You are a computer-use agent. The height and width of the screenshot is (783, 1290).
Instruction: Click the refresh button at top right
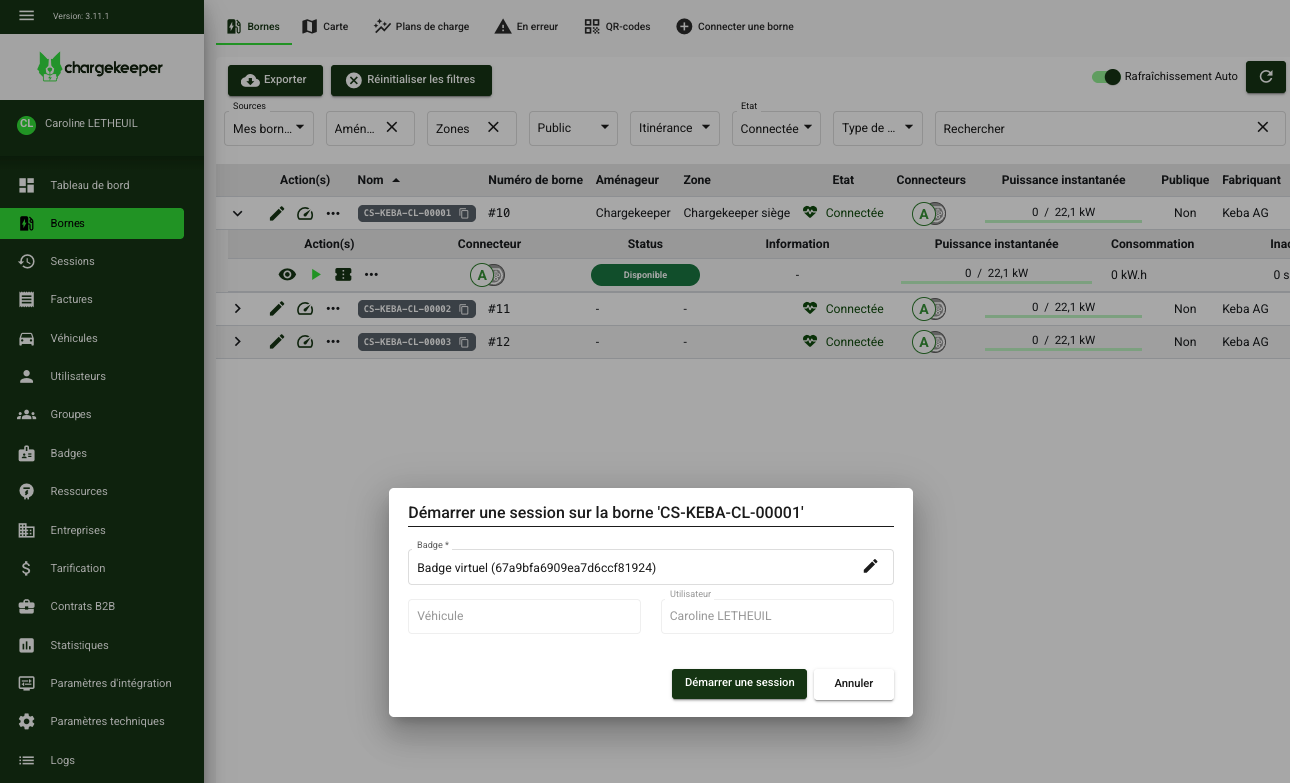coord(1265,77)
